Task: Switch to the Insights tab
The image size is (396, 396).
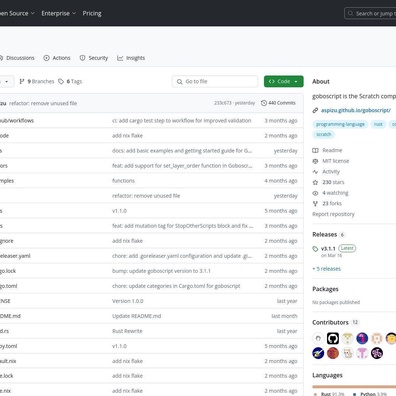Action: point(131,58)
